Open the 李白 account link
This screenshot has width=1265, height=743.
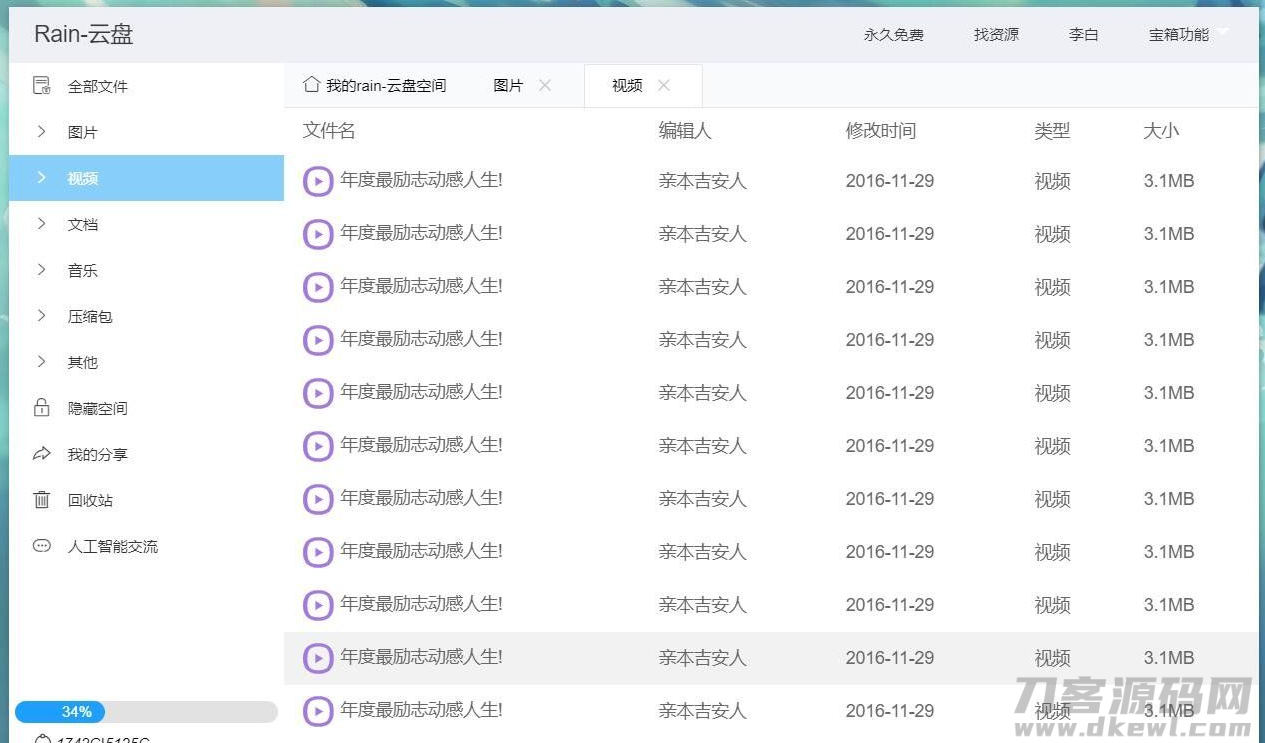pyautogui.click(x=1083, y=33)
